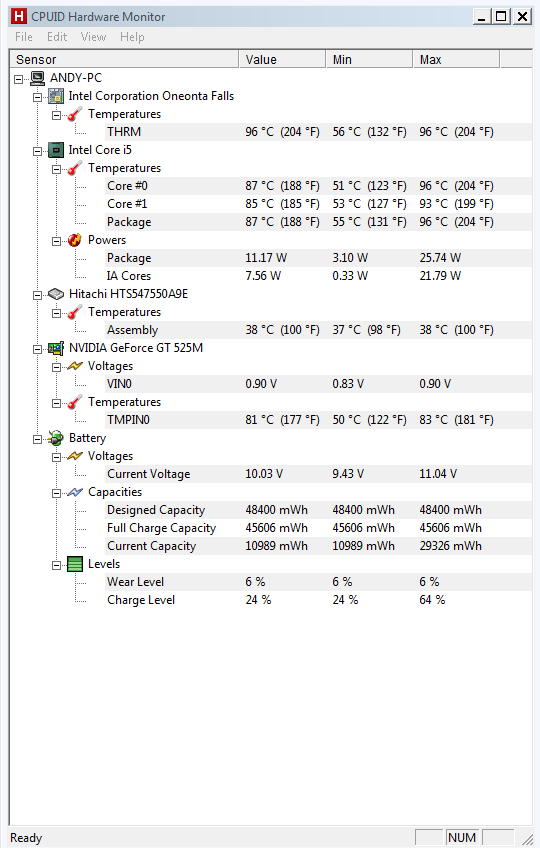The width and height of the screenshot is (540, 848).
Task: Click the Hitachi HTS547550A9E hard drive icon
Action: [x=56, y=294]
